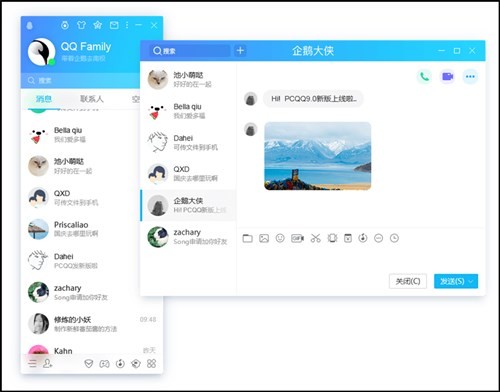Image resolution: width=500 pixels, height=392 pixels.
Task: Open the envelope-shield icon in bottom bar
Action: click(x=88, y=364)
